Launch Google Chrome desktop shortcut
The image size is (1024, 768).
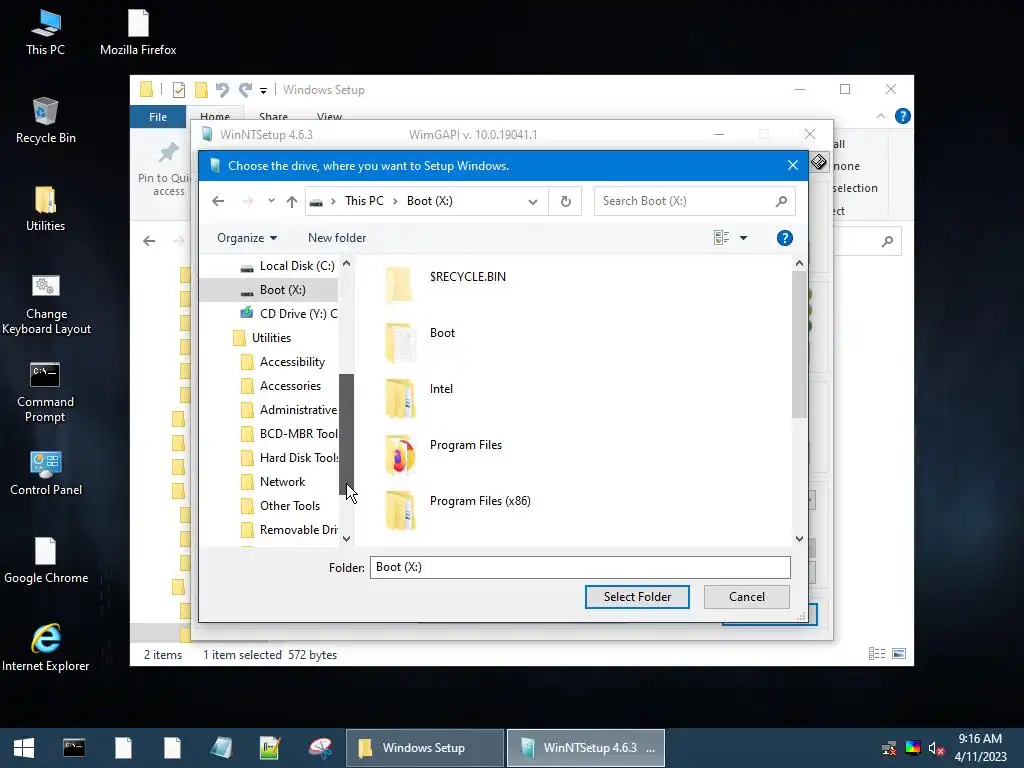46,561
